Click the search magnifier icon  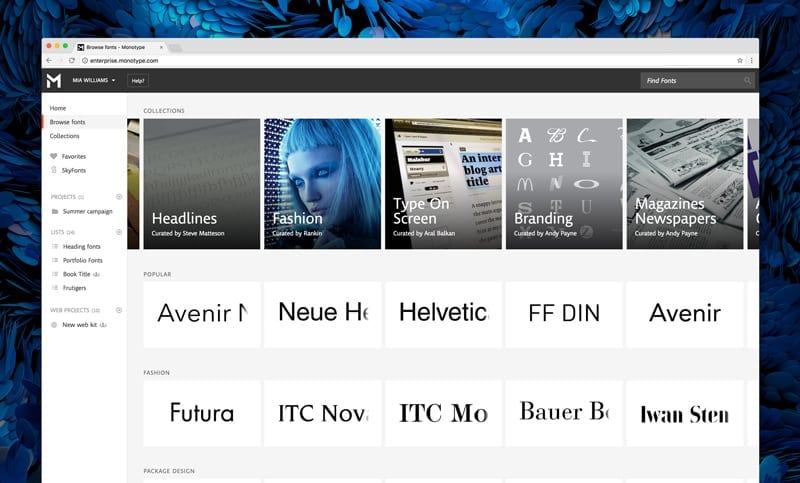[747, 81]
